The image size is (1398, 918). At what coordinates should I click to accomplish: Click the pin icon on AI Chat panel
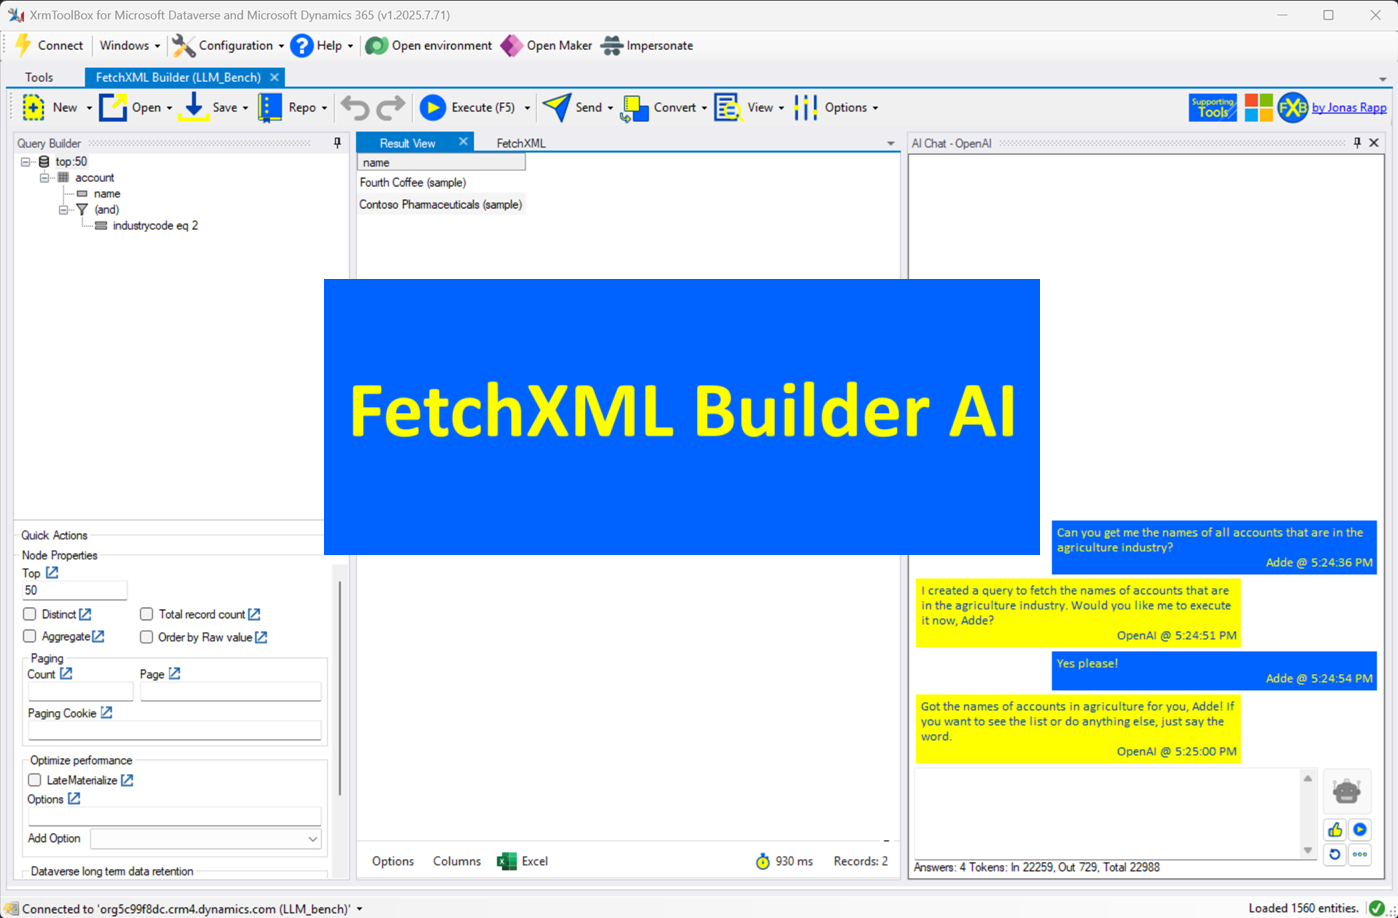click(x=1357, y=143)
